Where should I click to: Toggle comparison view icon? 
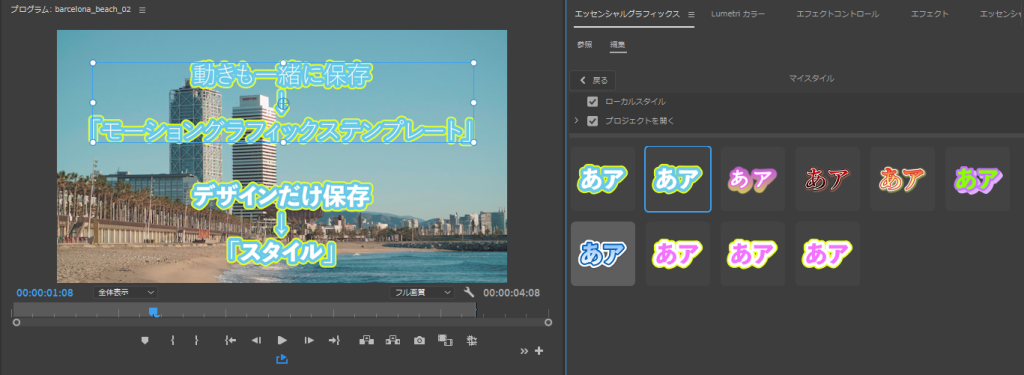pos(445,340)
